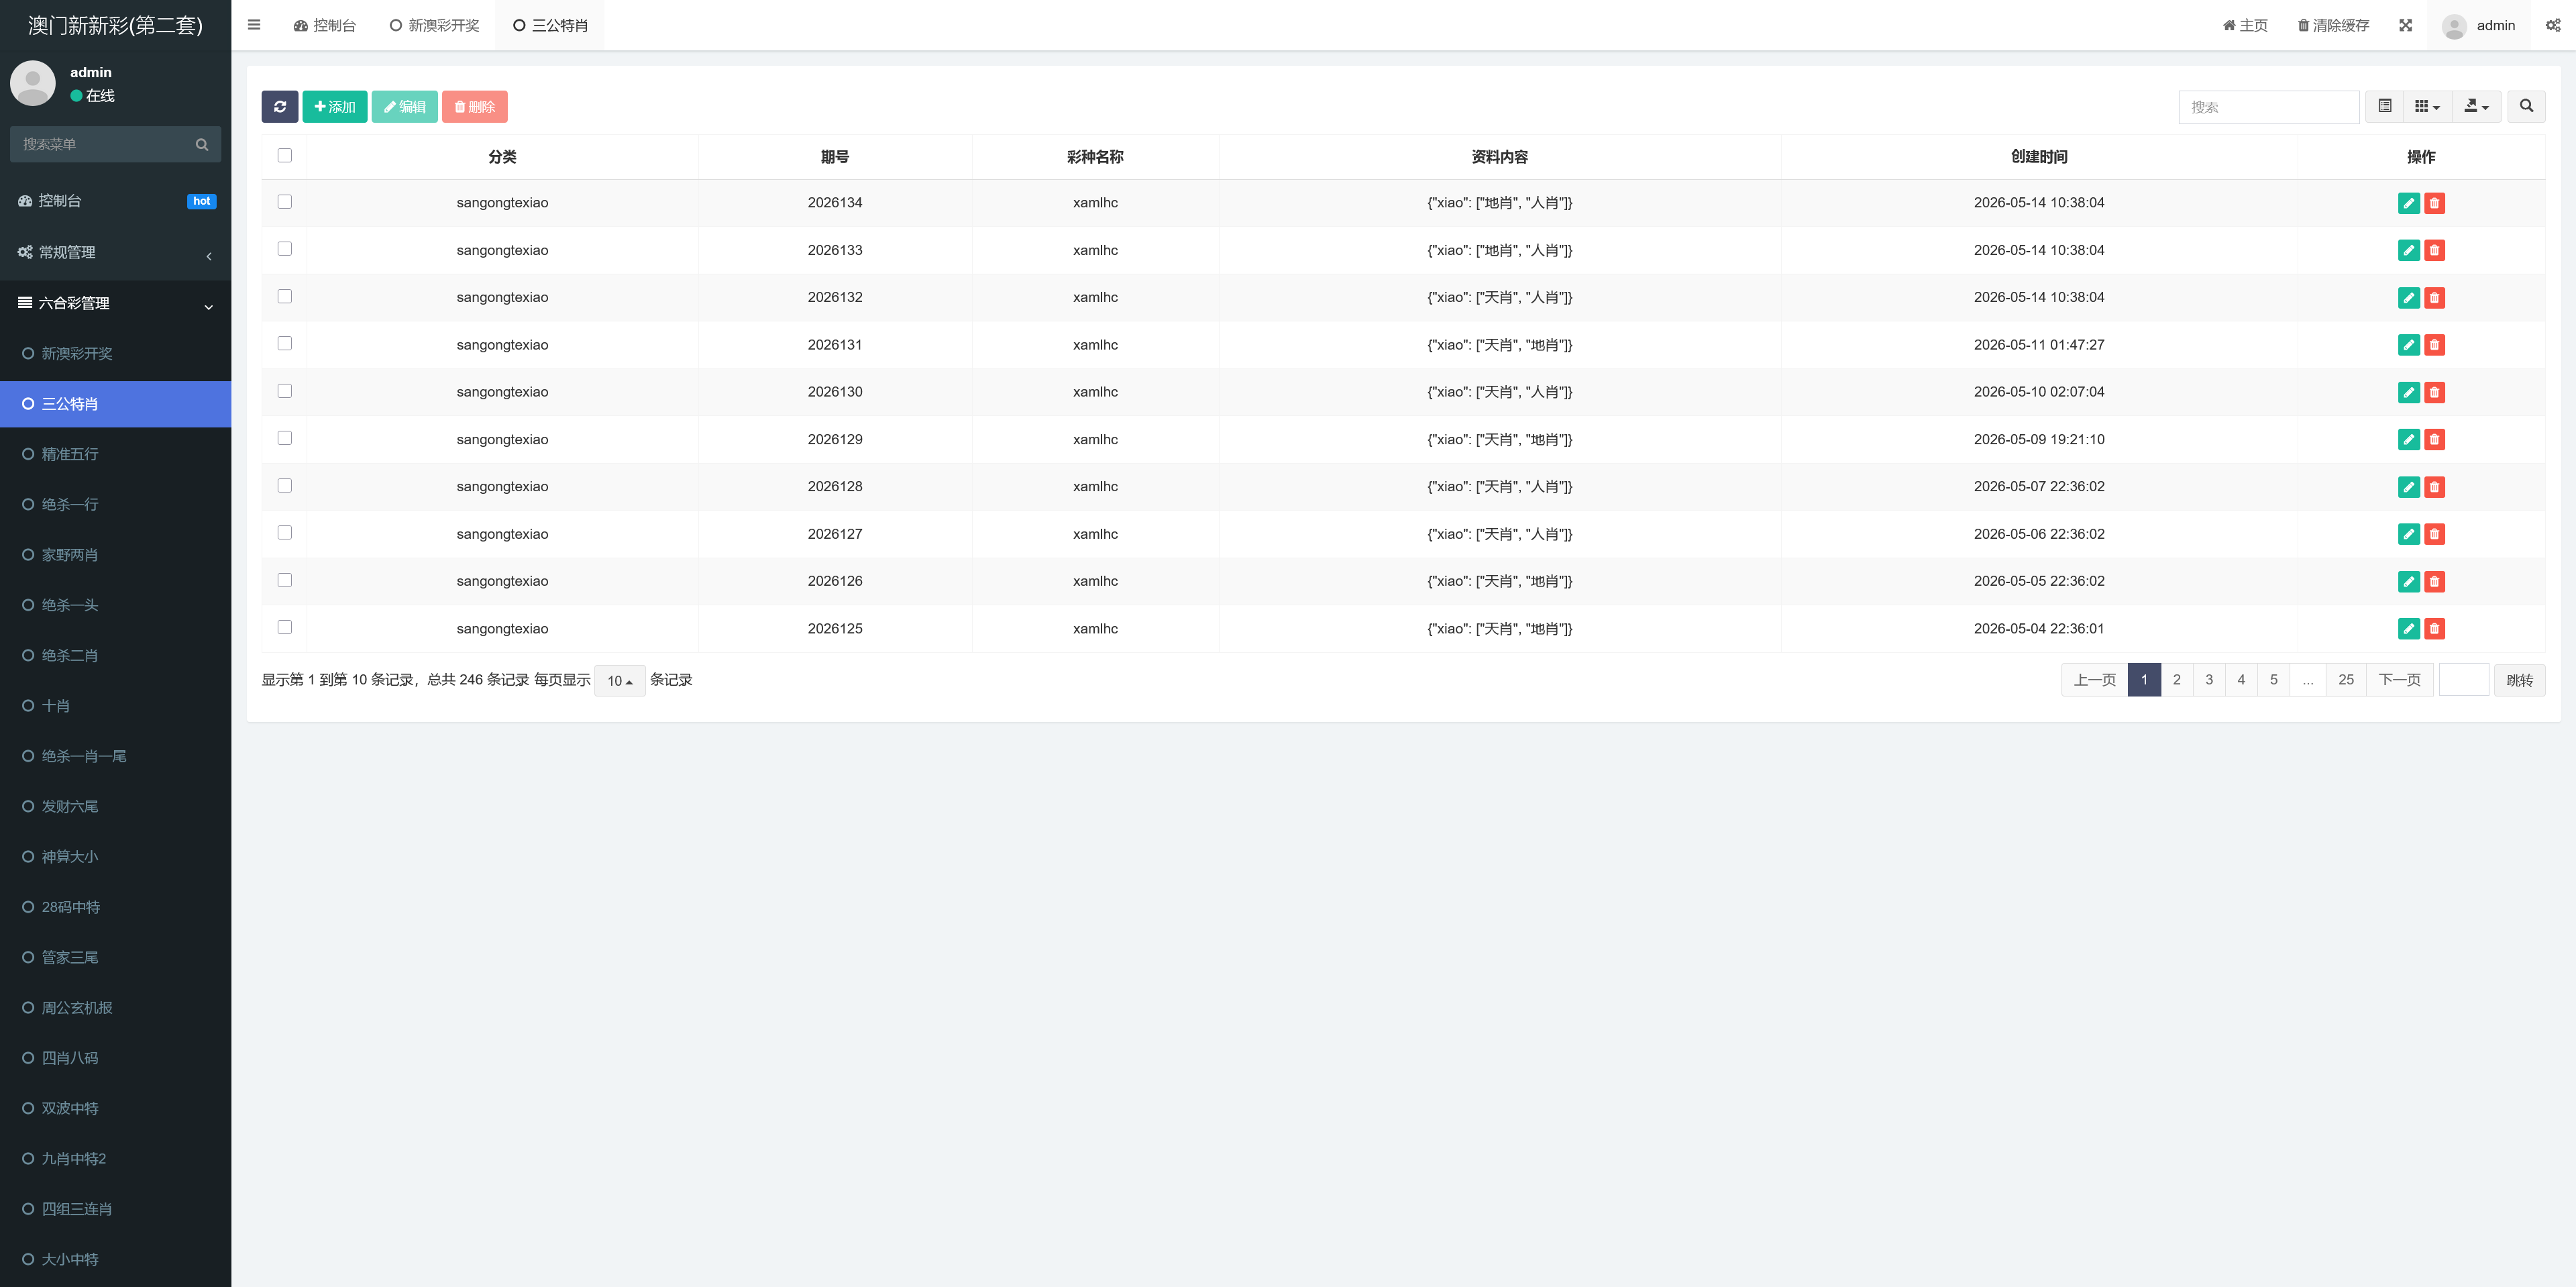Delete the row for period 2026131
The height and width of the screenshot is (1287, 2576).
[x=2434, y=345]
